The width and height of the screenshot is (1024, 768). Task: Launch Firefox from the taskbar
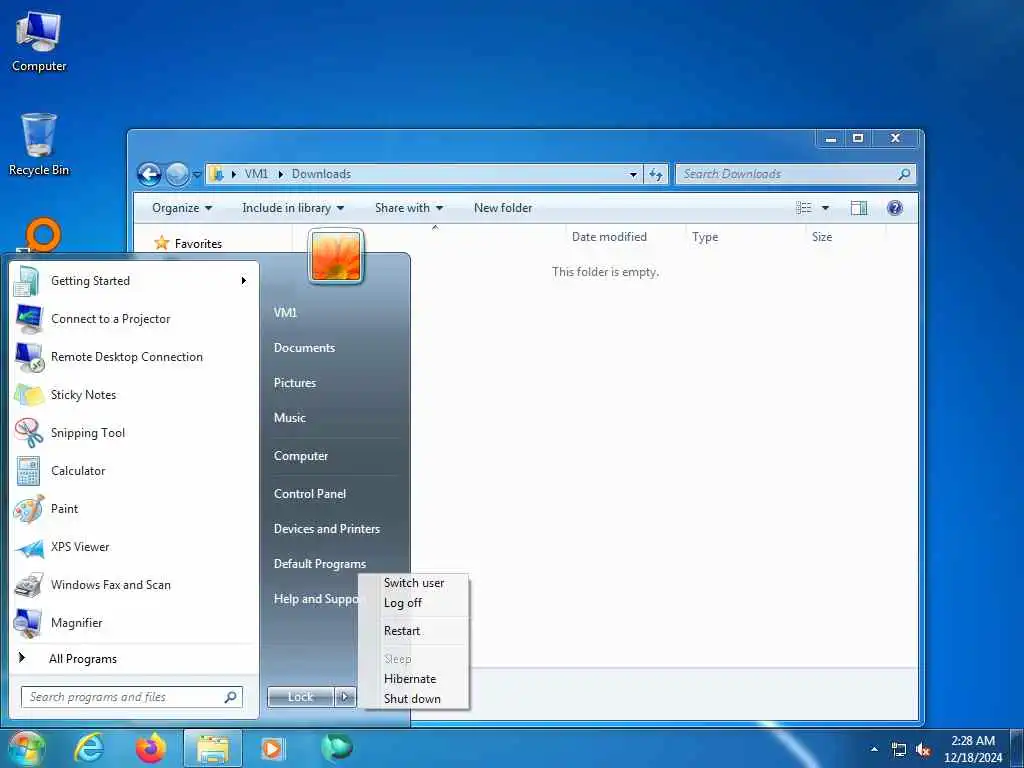[x=151, y=748]
